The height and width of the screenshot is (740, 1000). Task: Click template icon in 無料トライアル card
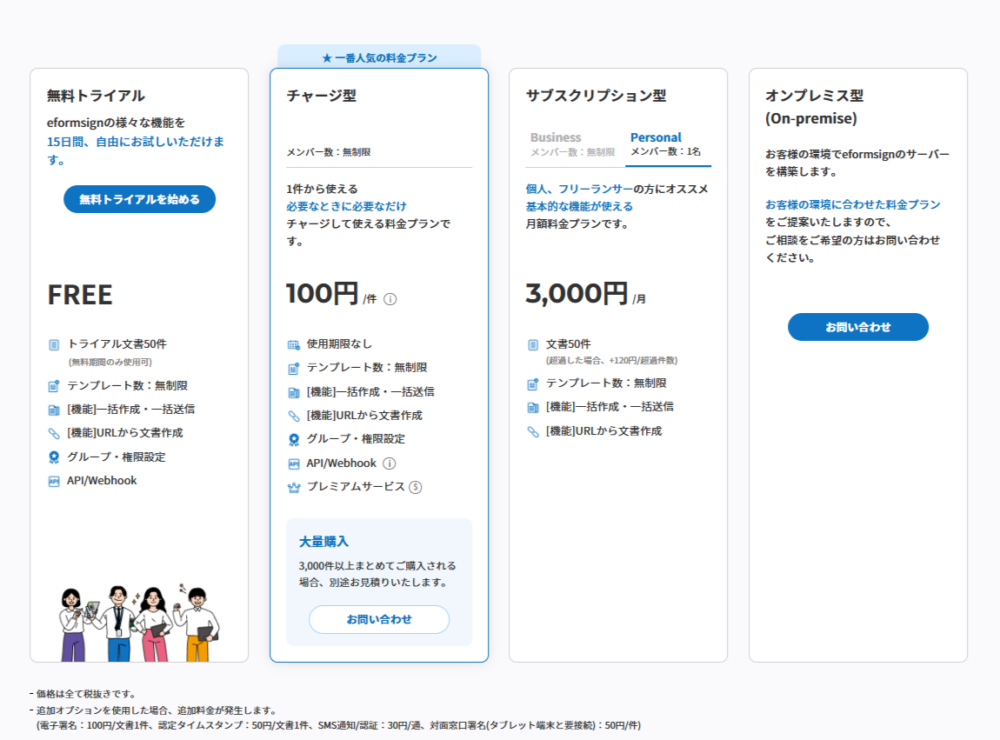[x=54, y=386]
